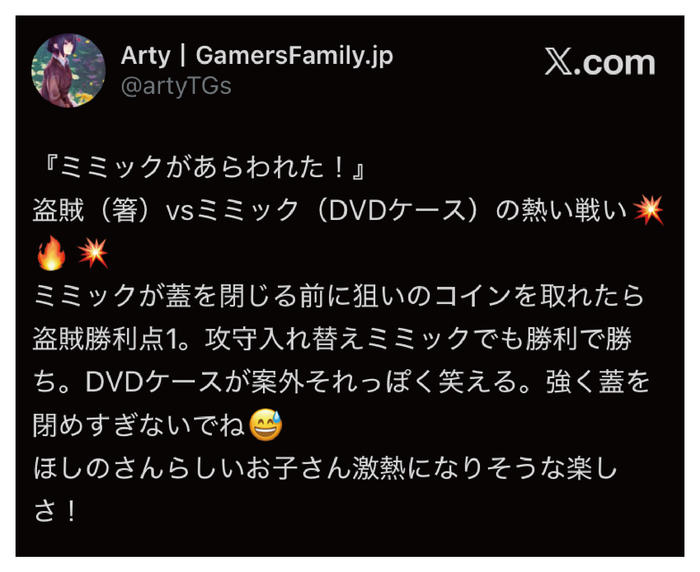This screenshot has width=700, height=572.
Task: Click the collision emoji after 熱い戦い
Action: pyautogui.click(x=648, y=209)
